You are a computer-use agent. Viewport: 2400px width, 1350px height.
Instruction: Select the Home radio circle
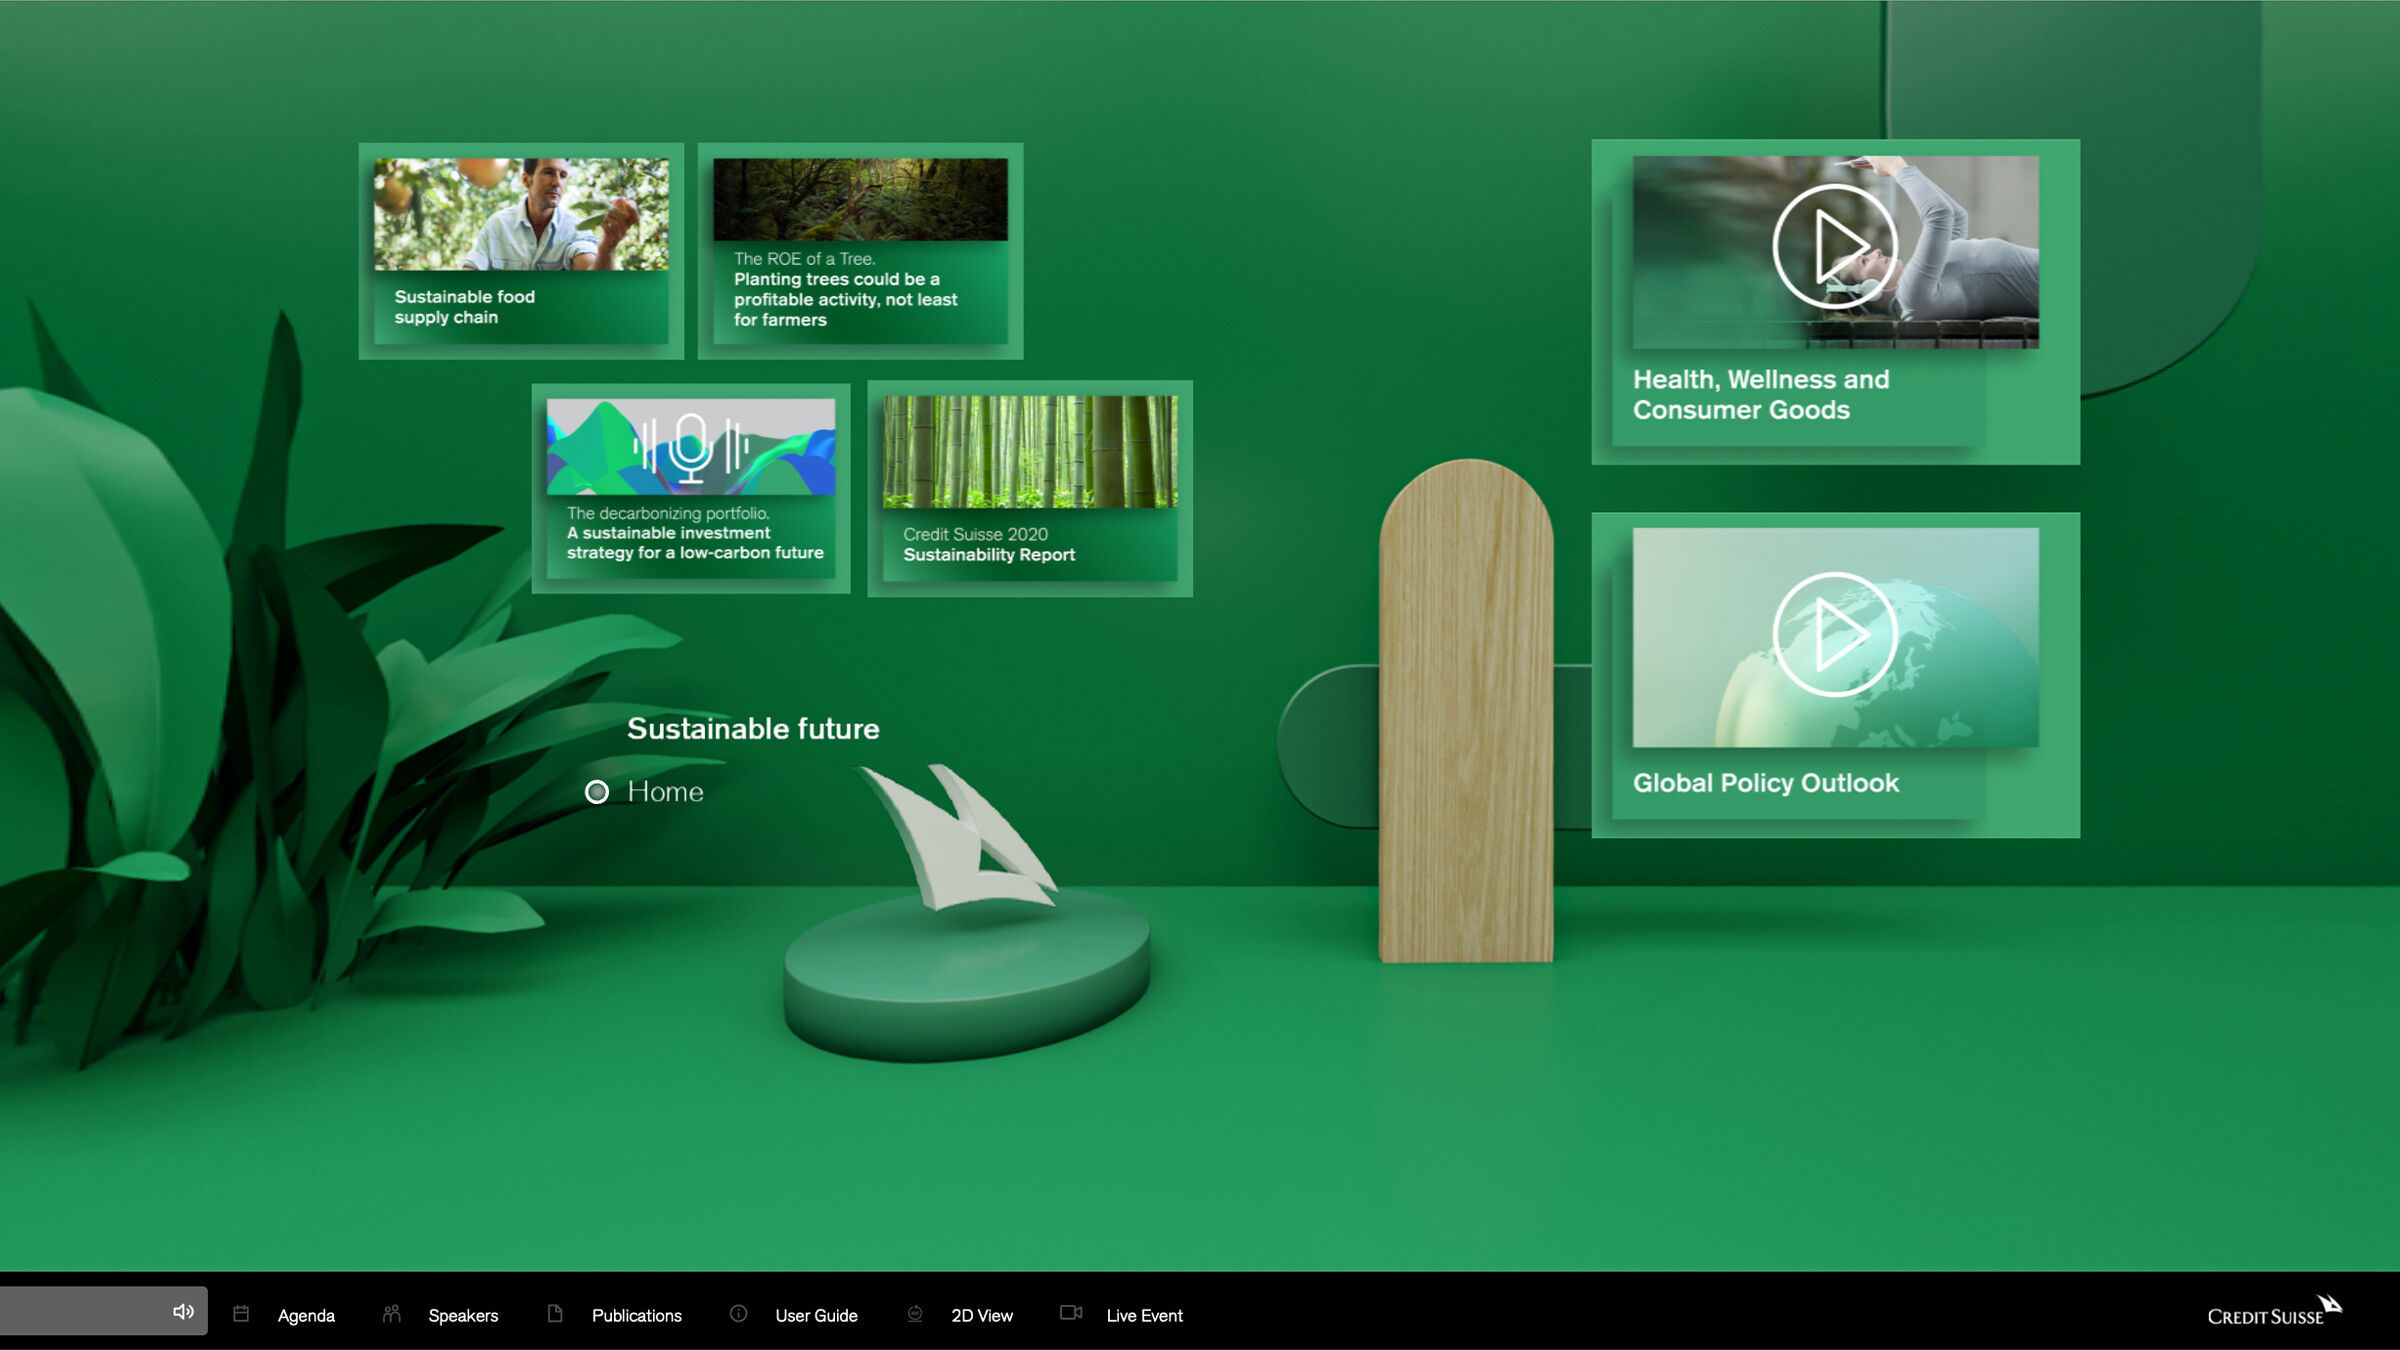click(597, 792)
